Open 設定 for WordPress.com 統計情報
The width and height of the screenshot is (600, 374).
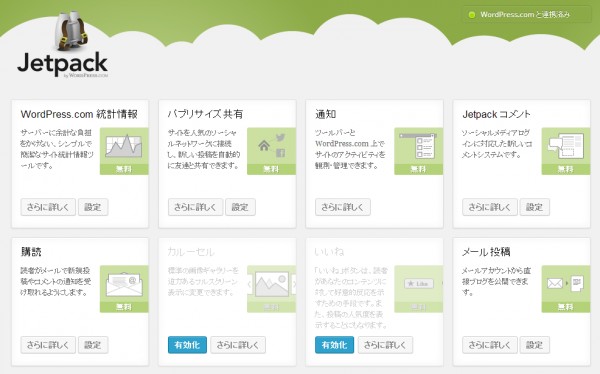pyautogui.click(x=93, y=207)
